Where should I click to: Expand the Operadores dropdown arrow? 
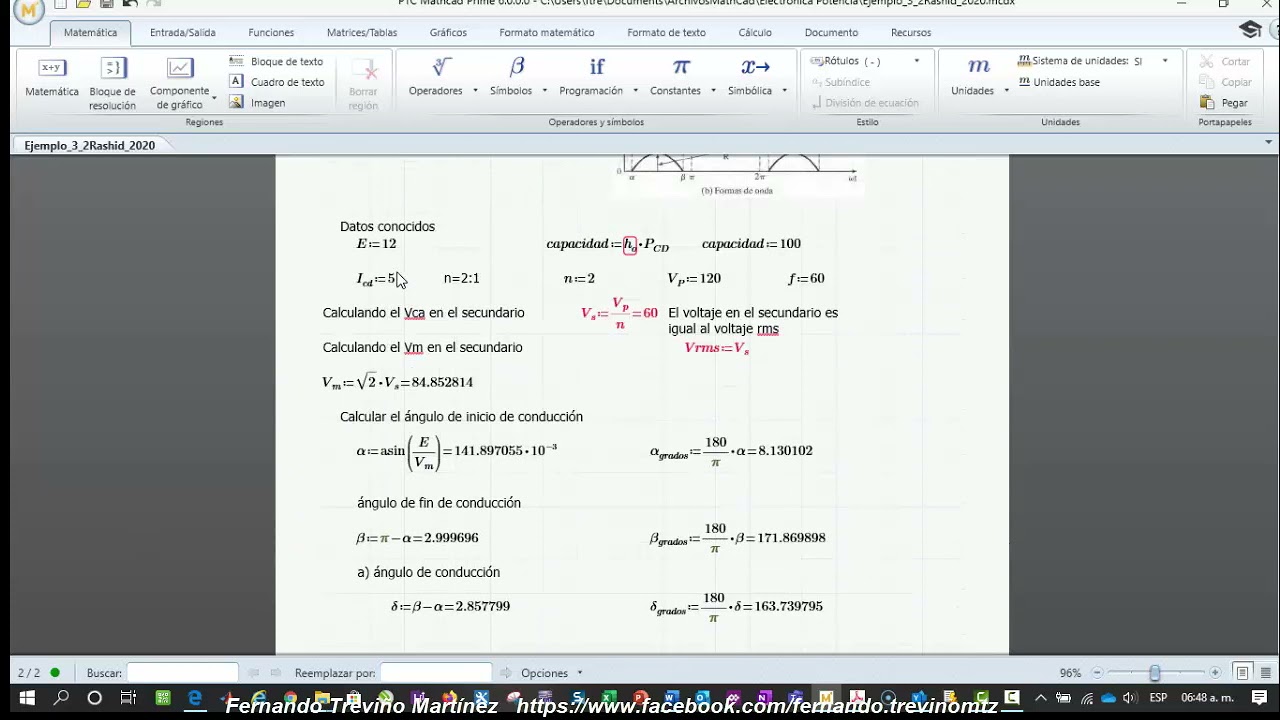[475, 91]
